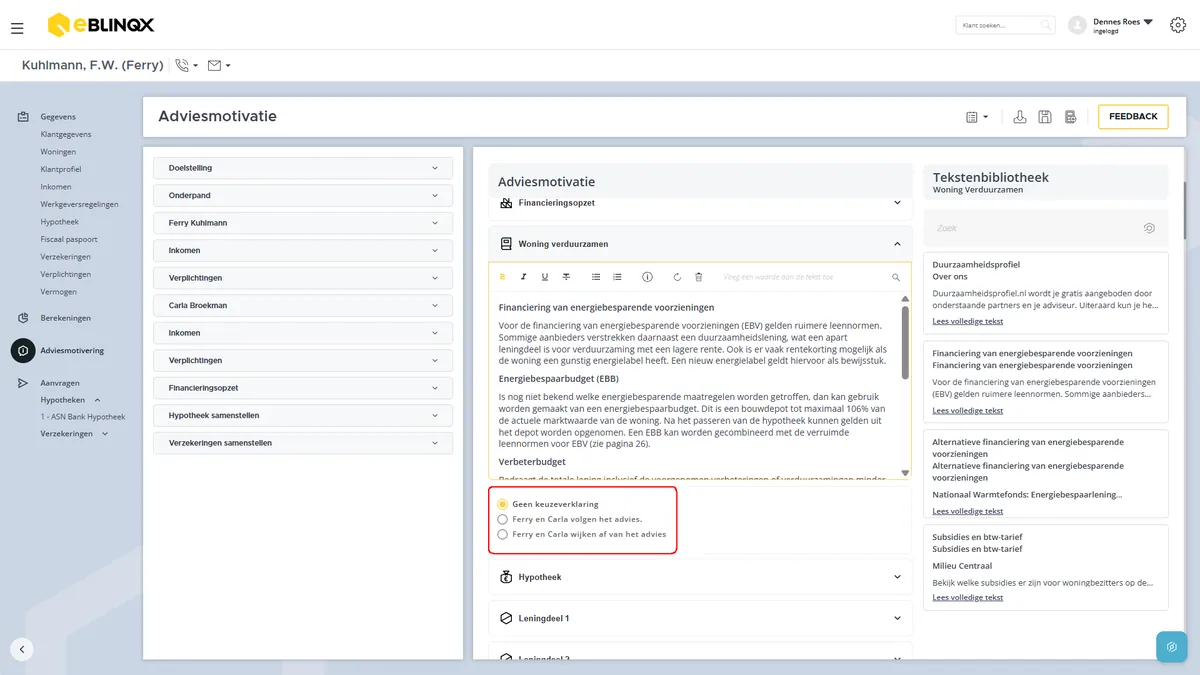Go to Klantgegevens in the sidebar
1200x675 pixels.
click(66, 134)
